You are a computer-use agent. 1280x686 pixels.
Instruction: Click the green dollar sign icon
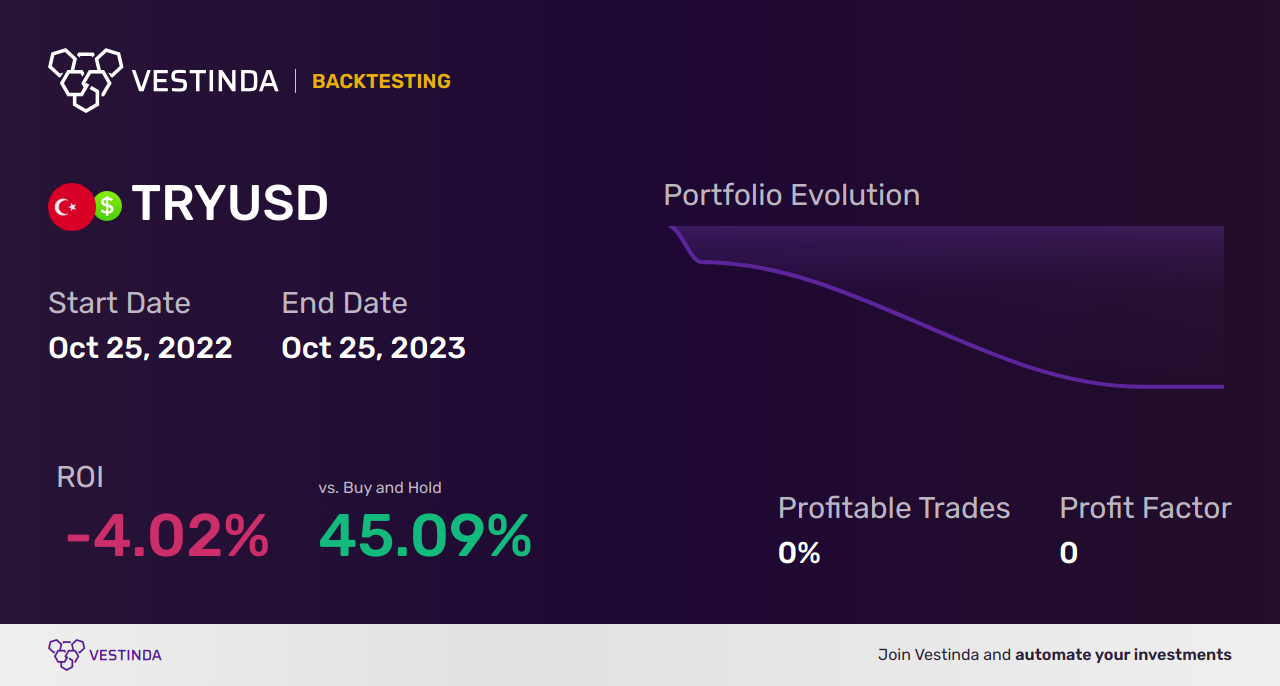coord(108,206)
